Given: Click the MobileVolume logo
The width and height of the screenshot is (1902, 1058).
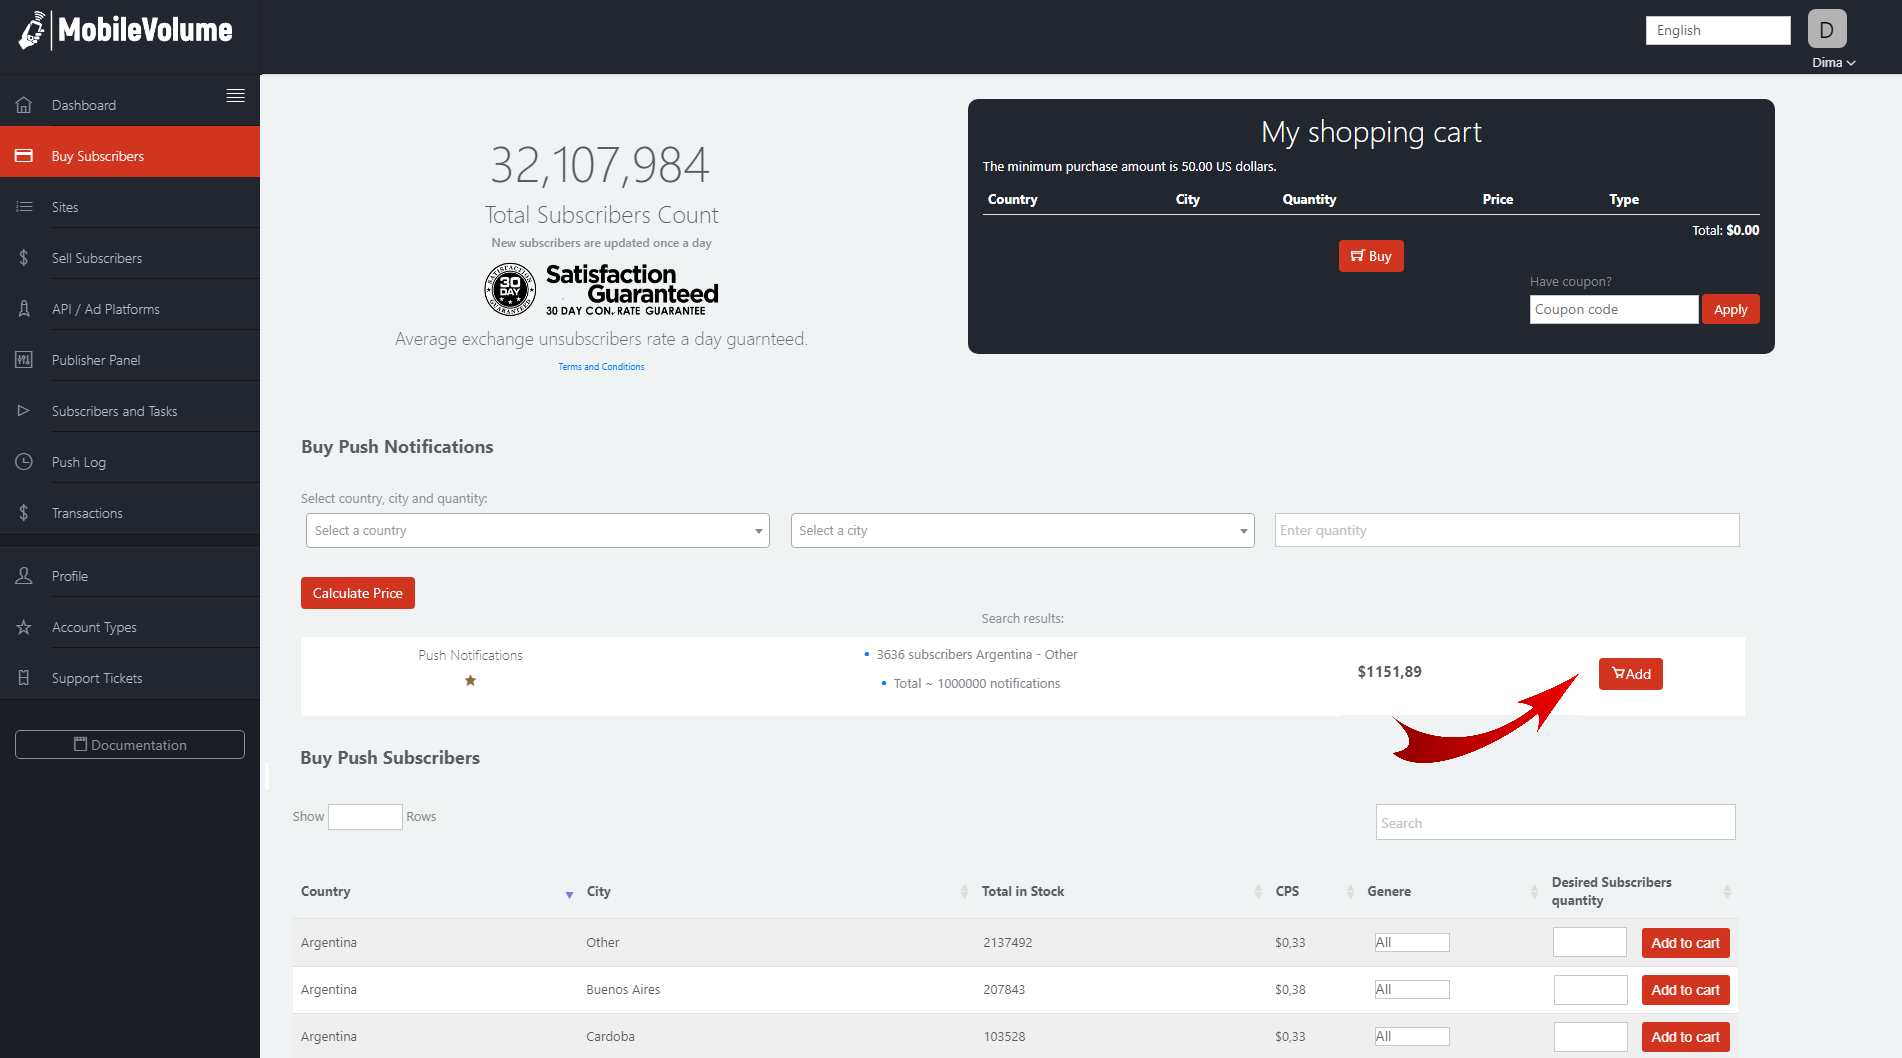Looking at the screenshot, I should 126,31.
